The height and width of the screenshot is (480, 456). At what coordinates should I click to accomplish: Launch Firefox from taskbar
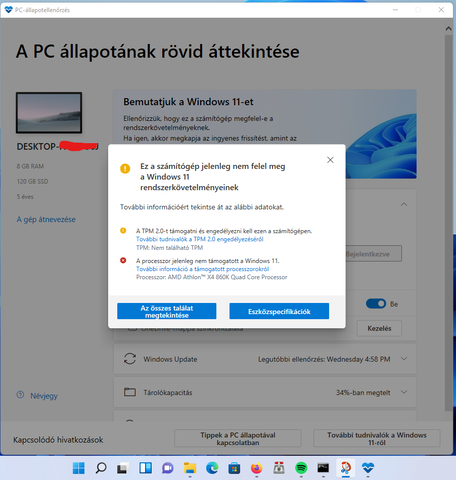pyautogui.click(x=256, y=468)
